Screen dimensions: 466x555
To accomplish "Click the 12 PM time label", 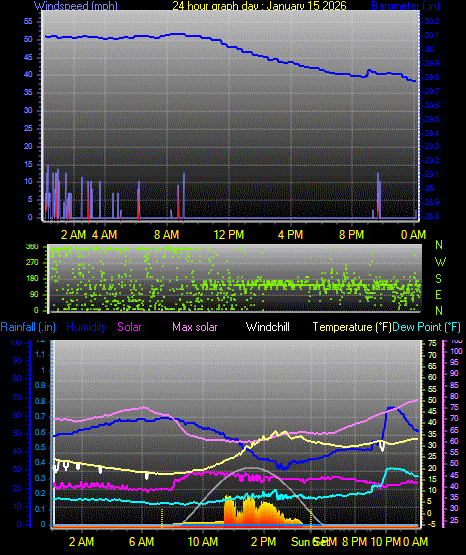I will tap(229, 235).
